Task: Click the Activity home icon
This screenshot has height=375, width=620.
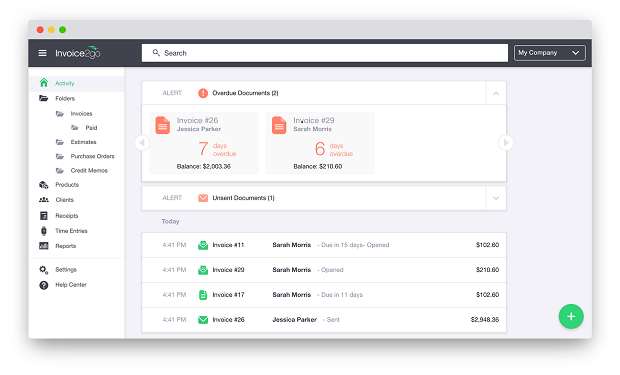Action: click(44, 83)
